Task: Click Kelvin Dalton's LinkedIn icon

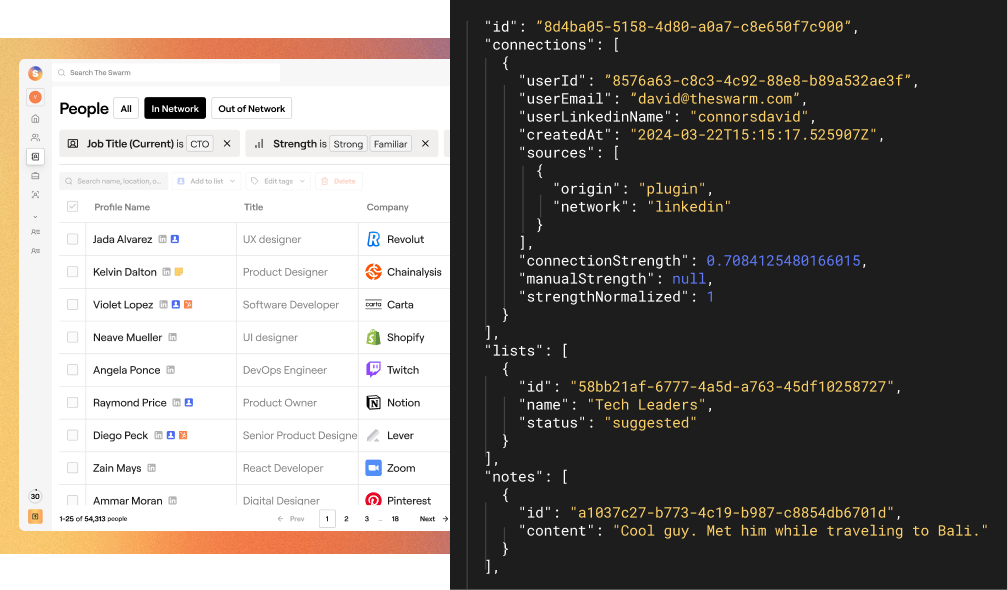Action: tap(166, 272)
